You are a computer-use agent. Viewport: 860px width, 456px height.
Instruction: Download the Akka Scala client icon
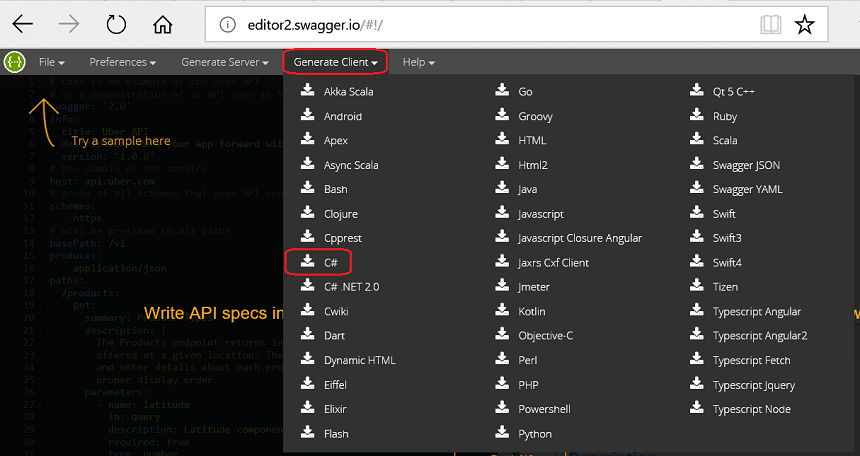(307, 89)
